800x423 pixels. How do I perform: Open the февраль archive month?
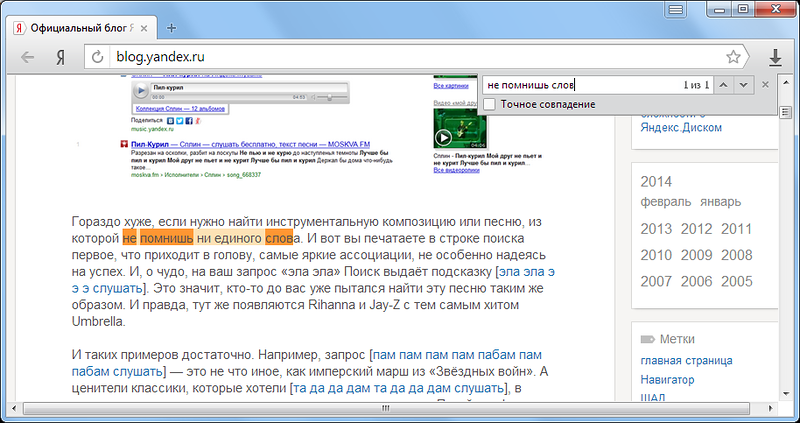666,202
